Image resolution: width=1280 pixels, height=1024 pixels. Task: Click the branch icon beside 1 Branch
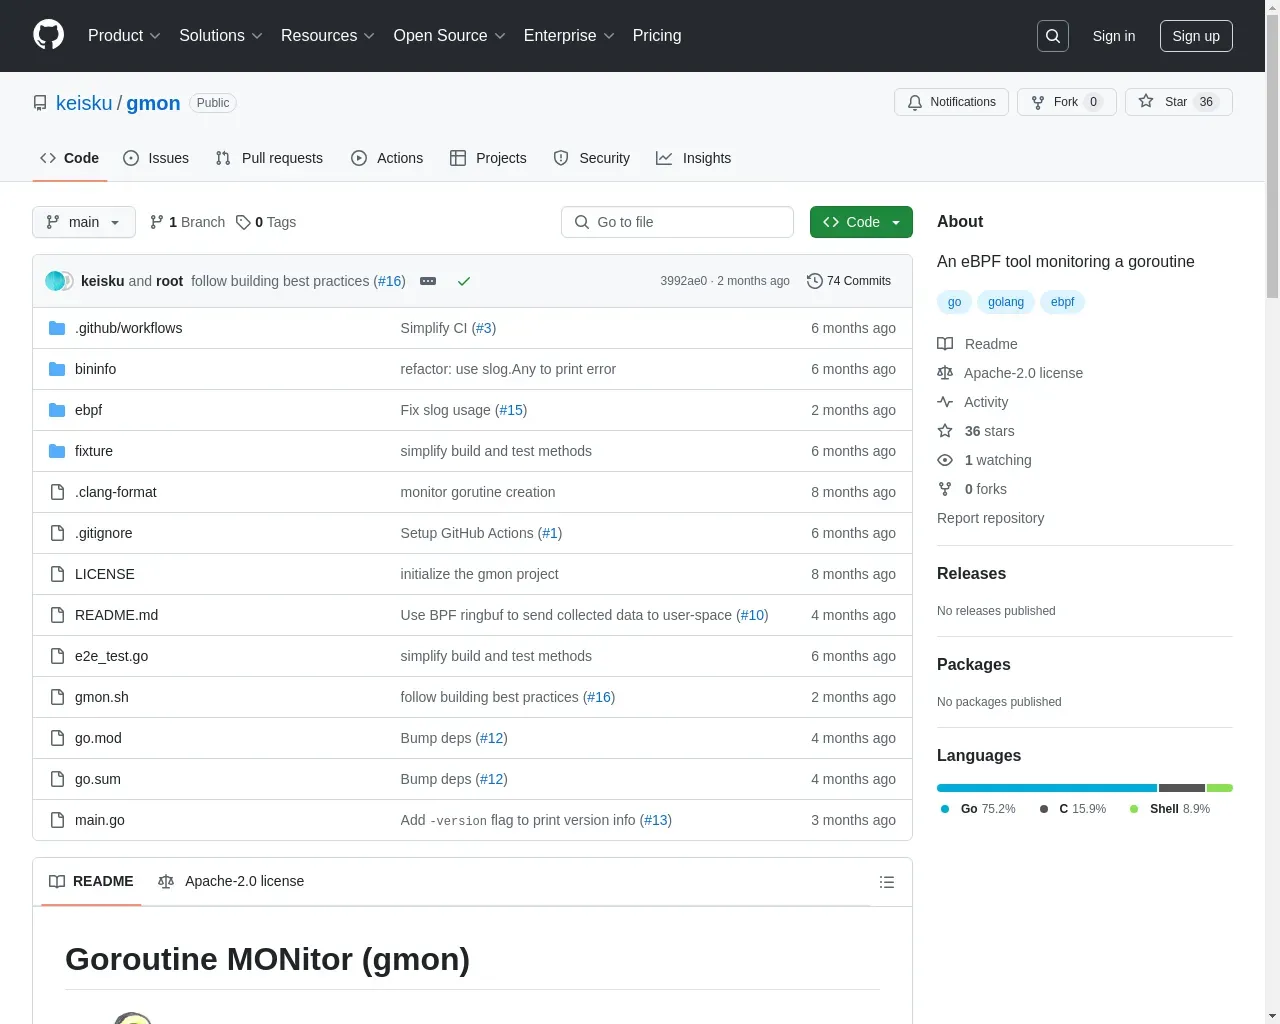(156, 222)
